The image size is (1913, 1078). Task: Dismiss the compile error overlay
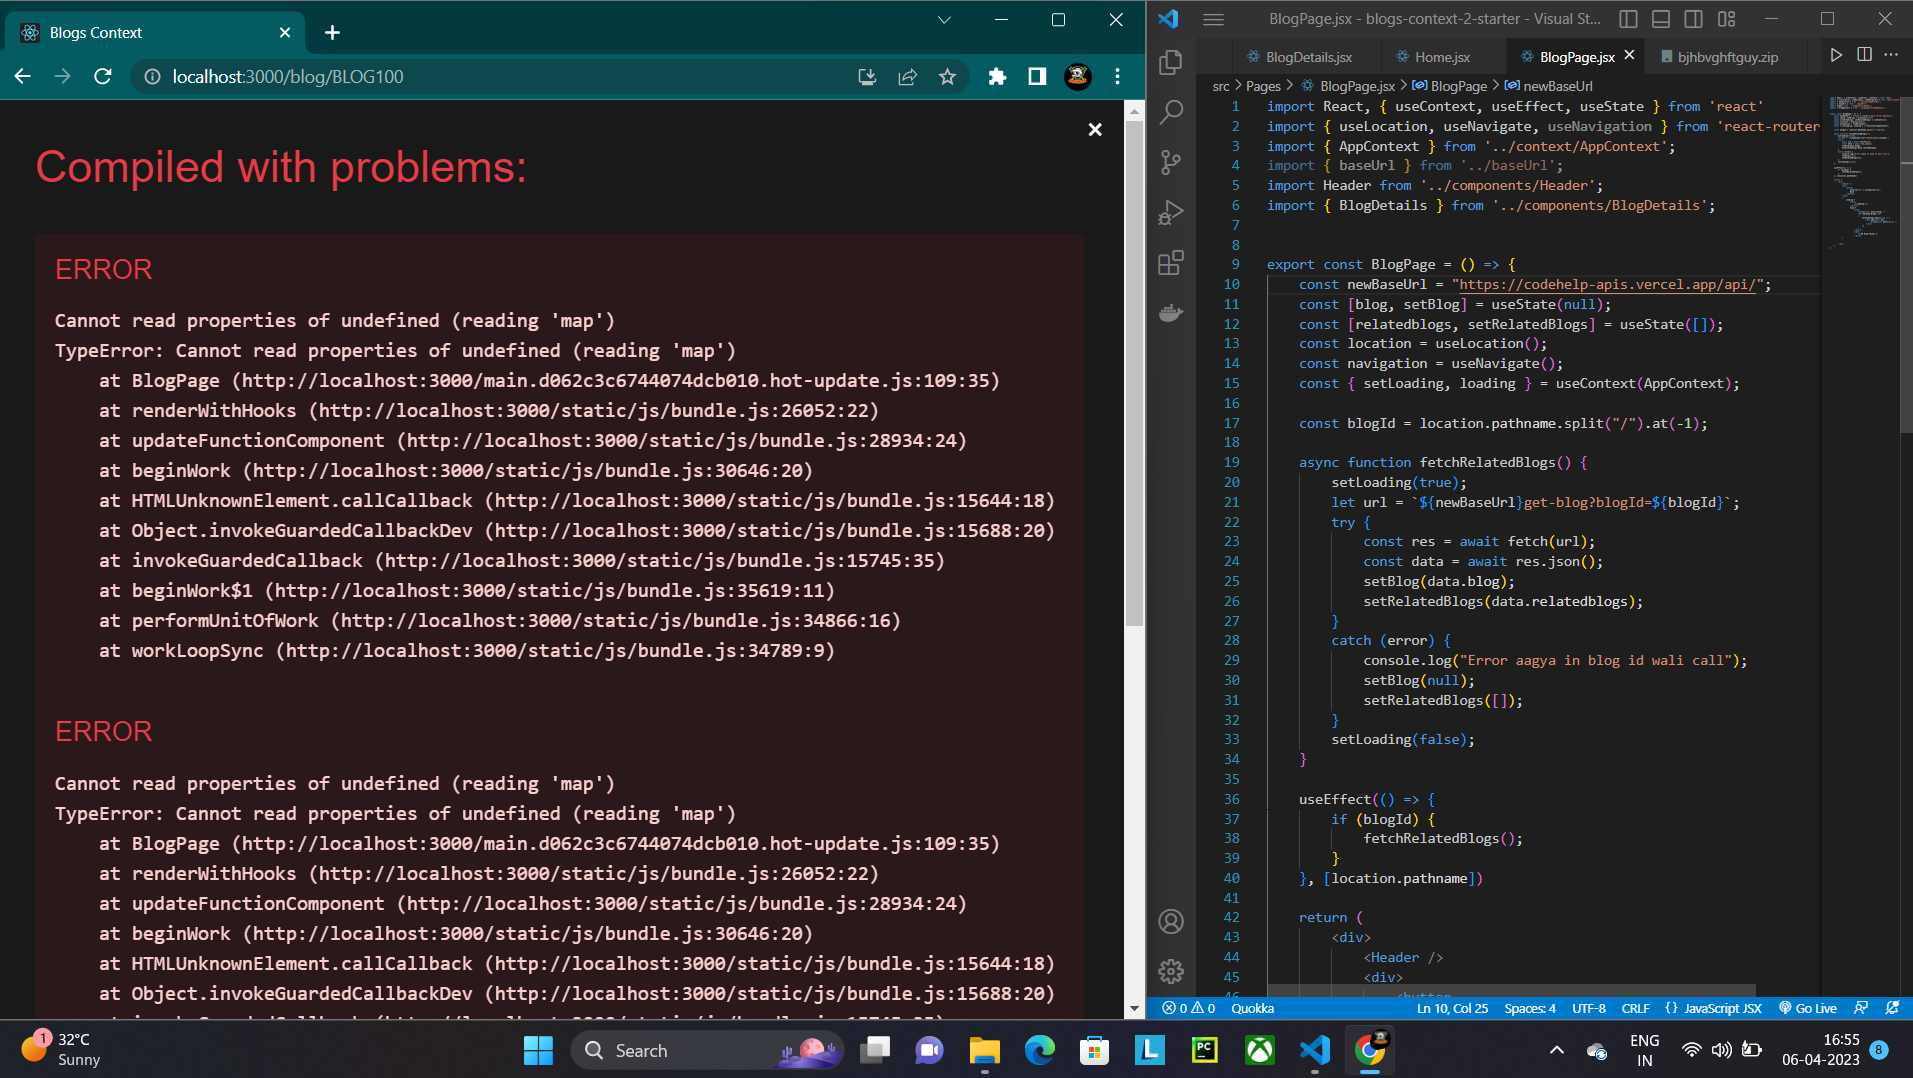click(x=1095, y=130)
